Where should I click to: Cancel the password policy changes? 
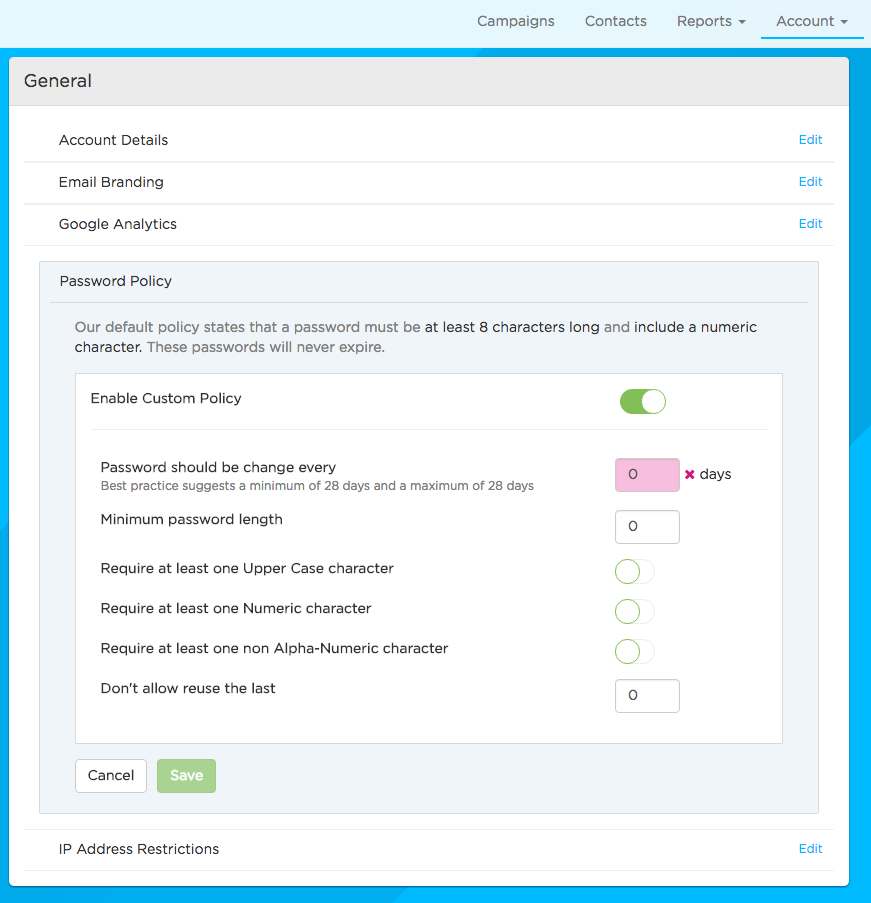[111, 776]
